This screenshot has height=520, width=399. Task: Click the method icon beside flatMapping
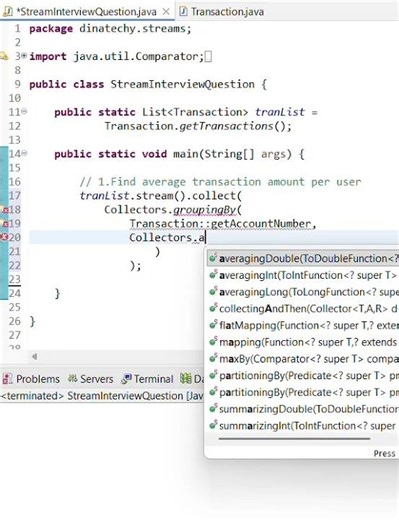click(213, 325)
